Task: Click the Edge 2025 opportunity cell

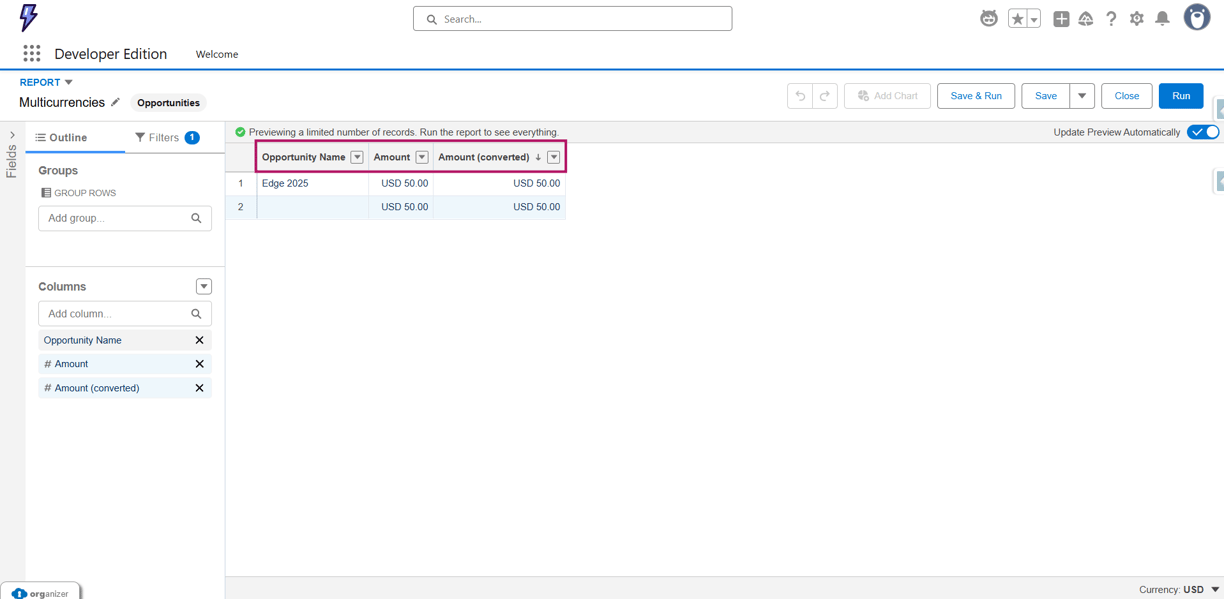Action: 313,183
